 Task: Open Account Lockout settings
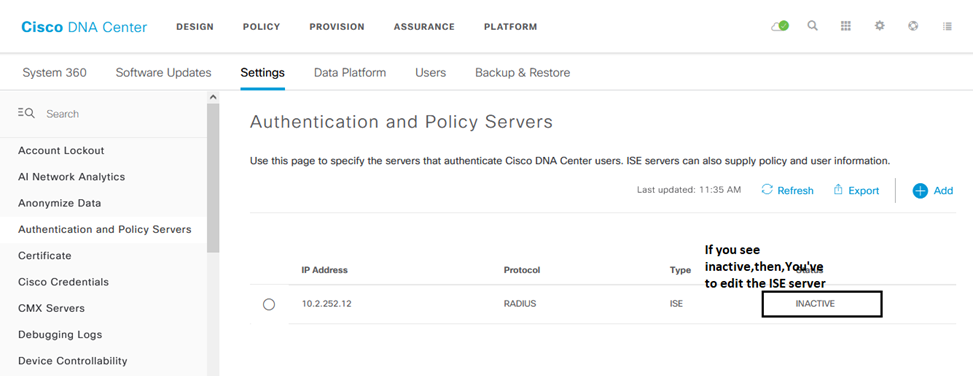pos(61,150)
